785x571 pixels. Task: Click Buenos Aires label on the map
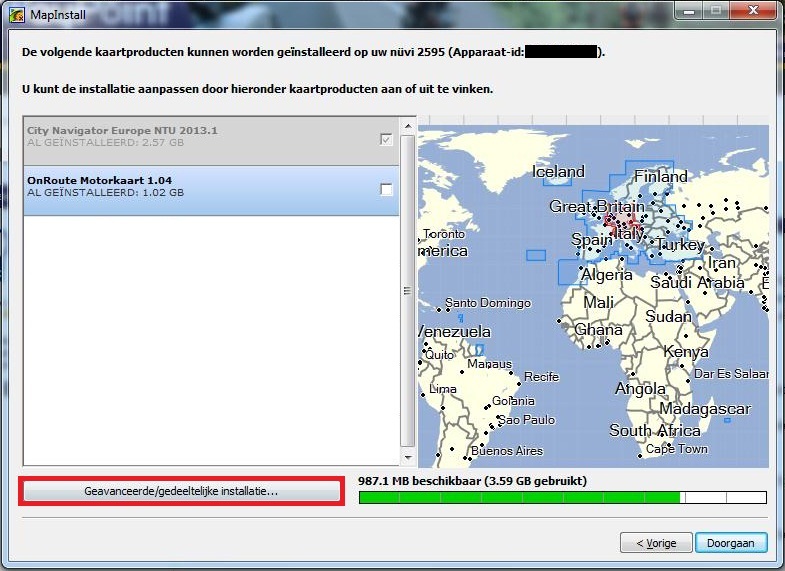[507, 451]
